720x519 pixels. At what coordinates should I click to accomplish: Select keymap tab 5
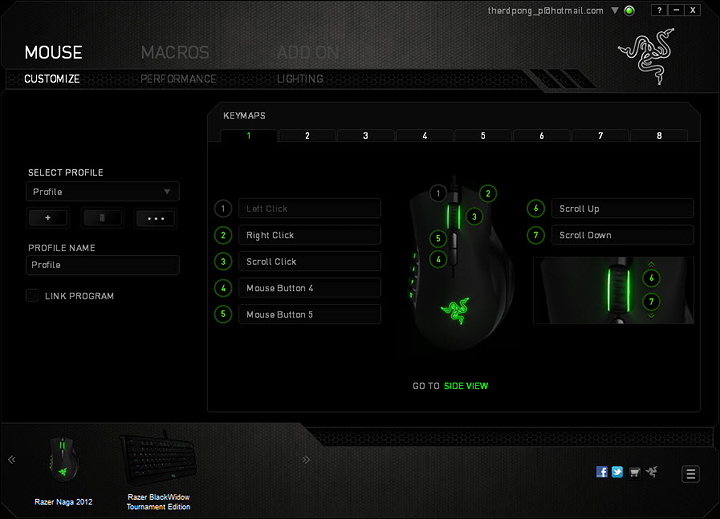point(483,135)
